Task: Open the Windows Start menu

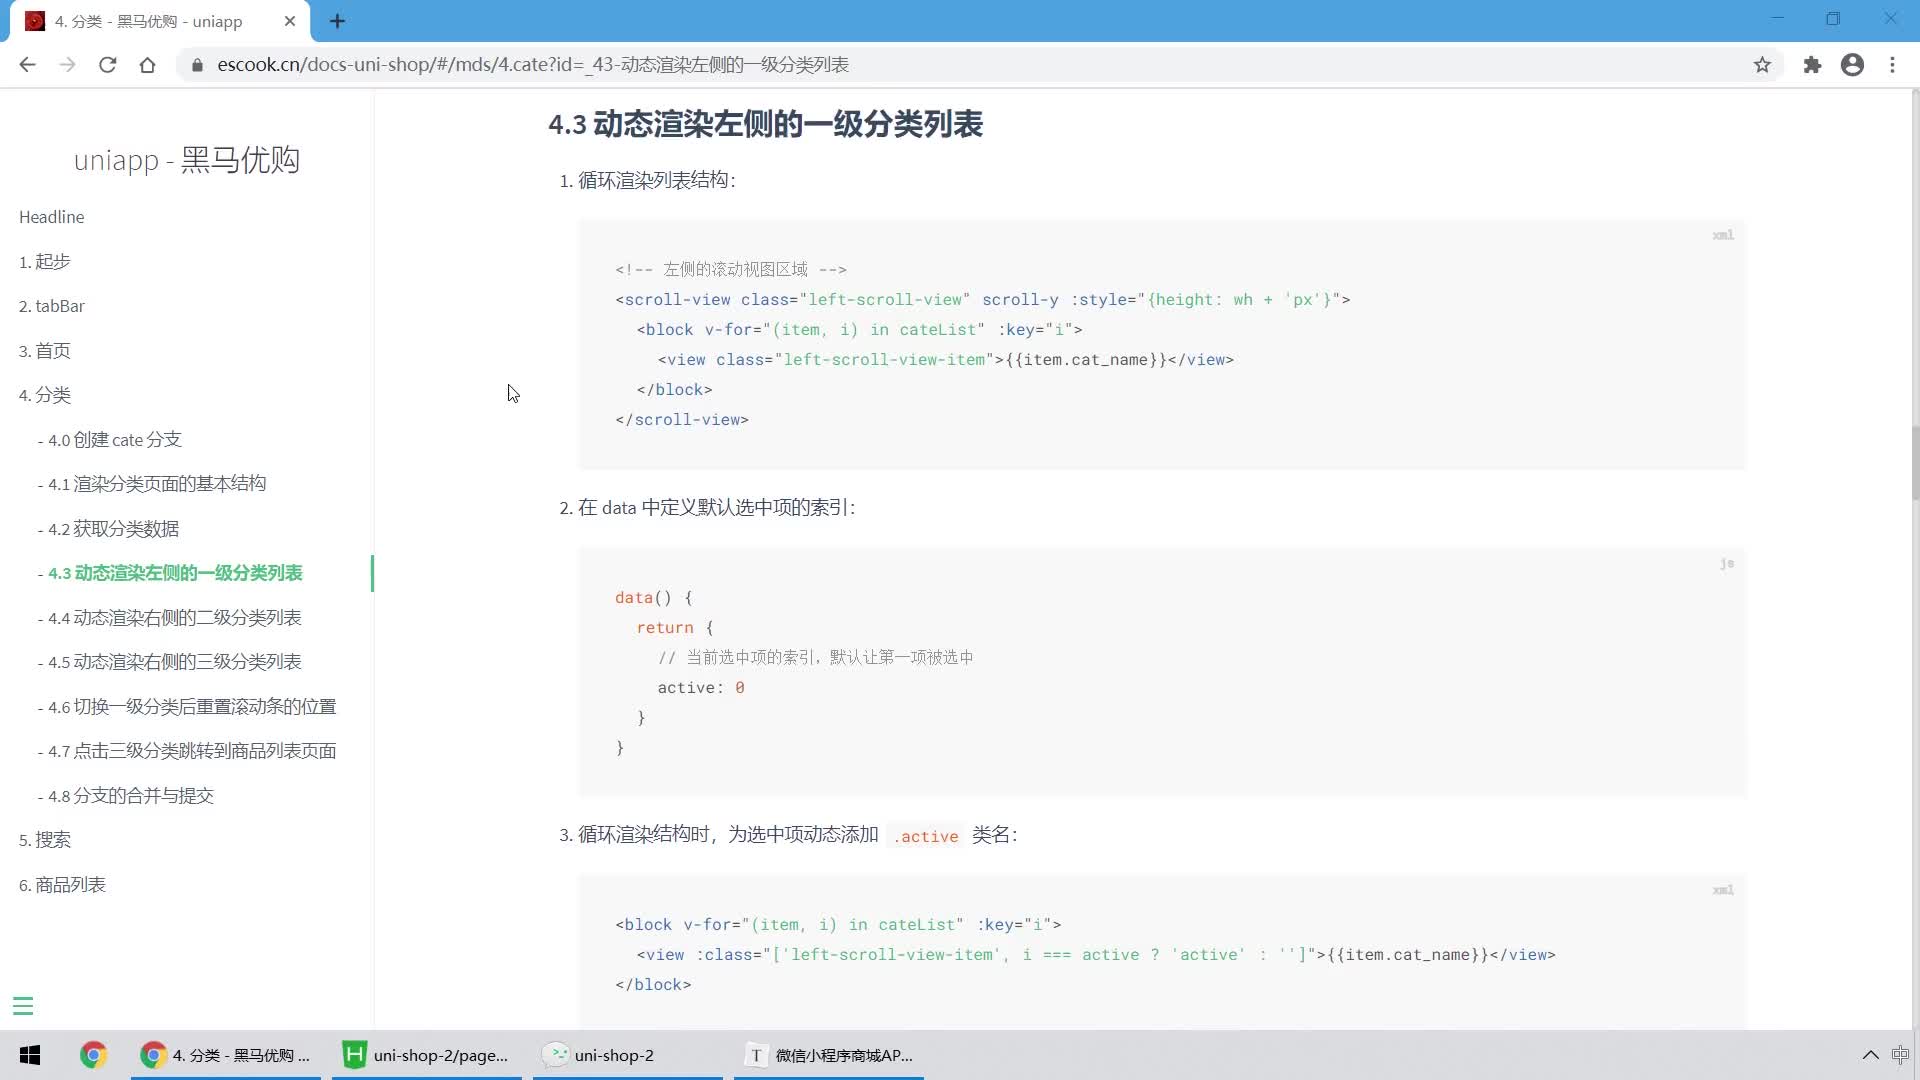Action: (x=30, y=1055)
